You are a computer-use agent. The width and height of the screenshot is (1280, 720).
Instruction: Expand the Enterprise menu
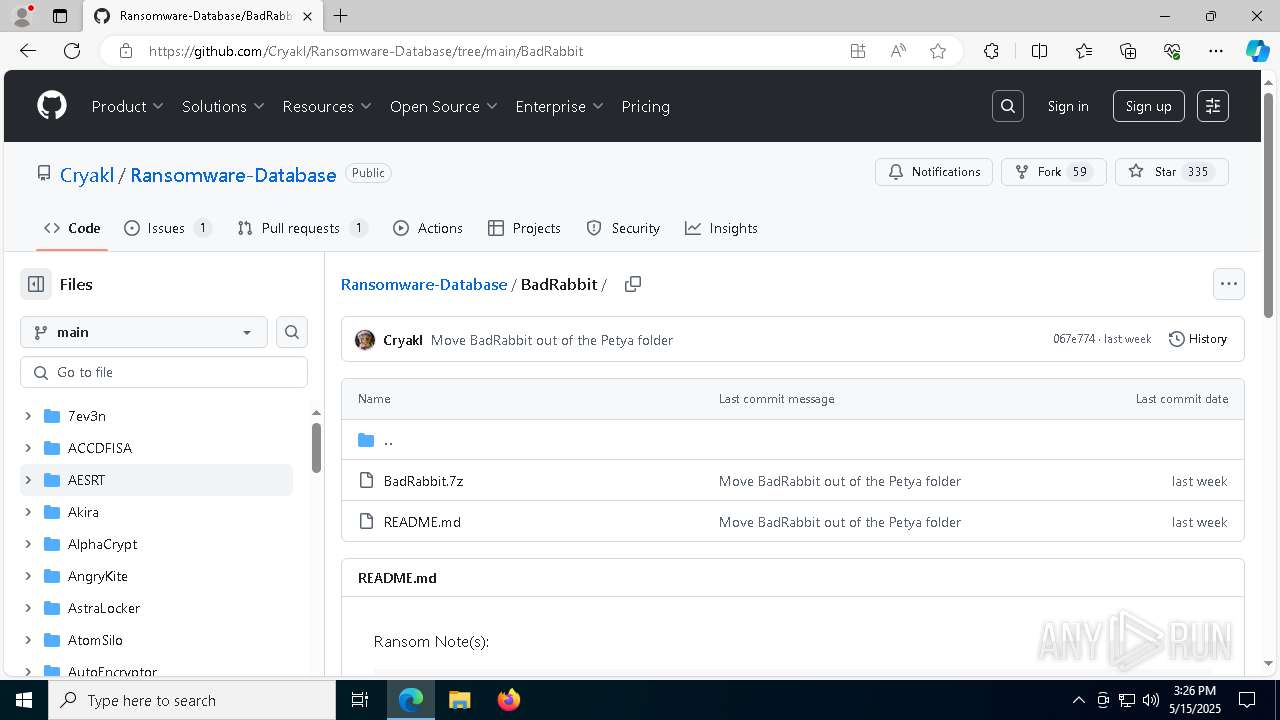coord(560,106)
